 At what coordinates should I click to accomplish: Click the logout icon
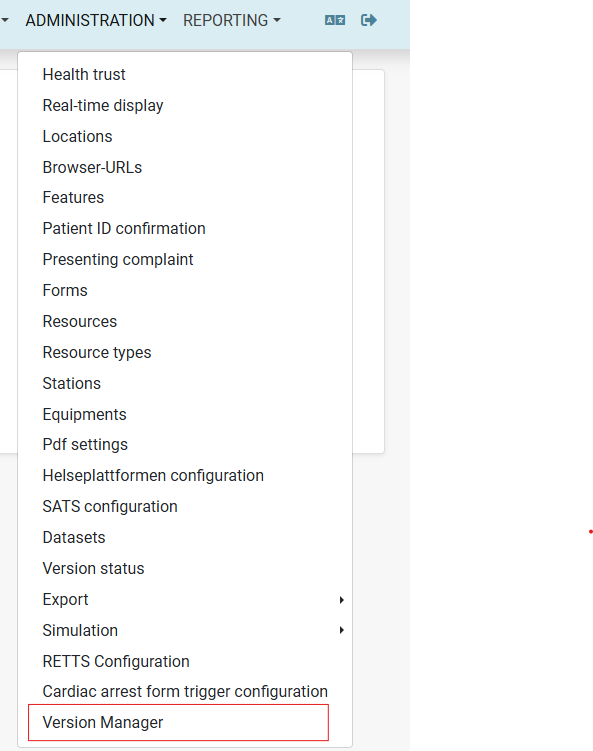(369, 20)
